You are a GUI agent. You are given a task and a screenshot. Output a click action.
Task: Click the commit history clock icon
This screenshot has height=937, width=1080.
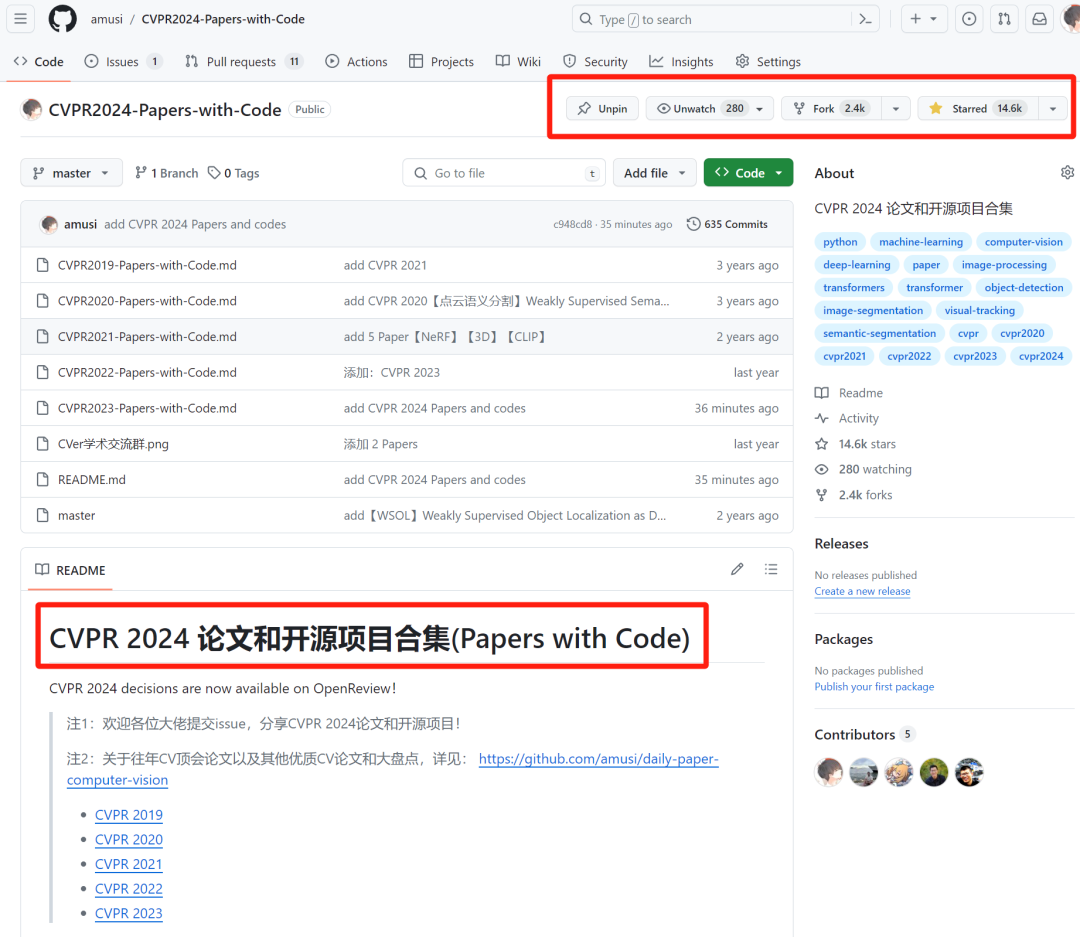coord(694,224)
